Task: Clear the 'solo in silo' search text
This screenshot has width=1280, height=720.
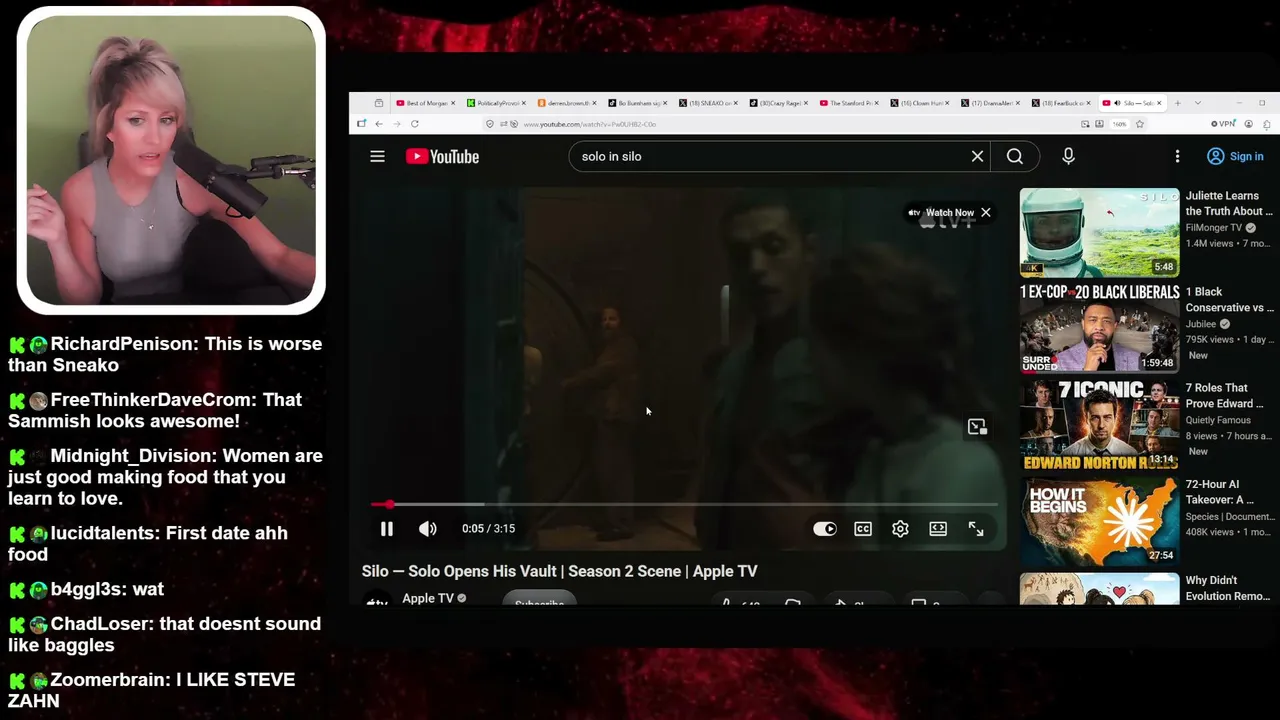Action: coord(977,156)
